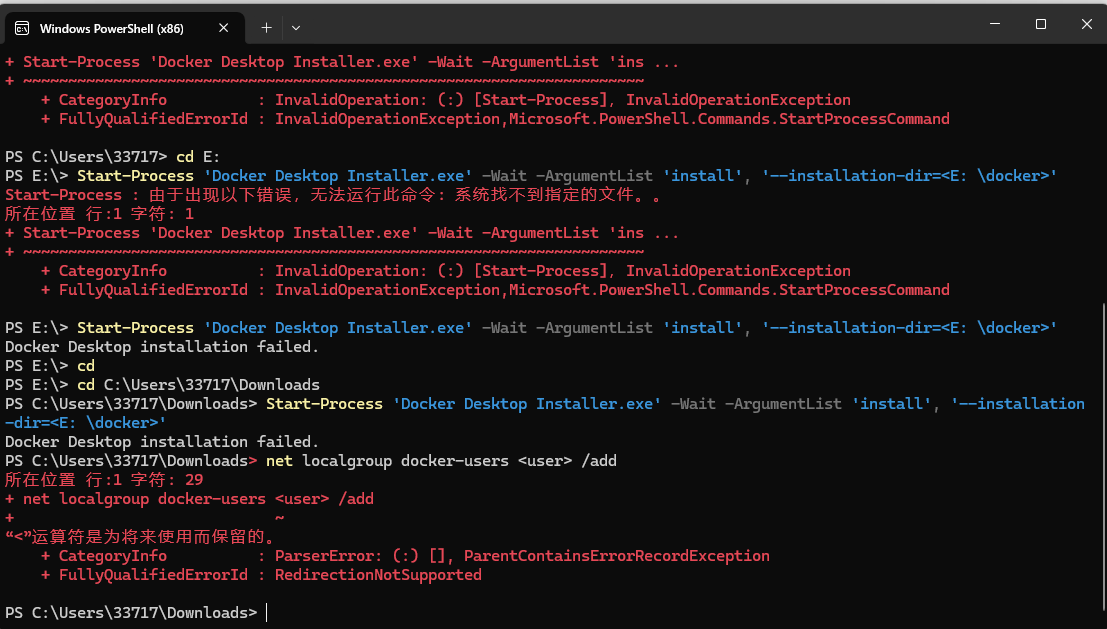
Task: Click the '所在位置 行:1 字符: 1' line
Action: coord(100,214)
